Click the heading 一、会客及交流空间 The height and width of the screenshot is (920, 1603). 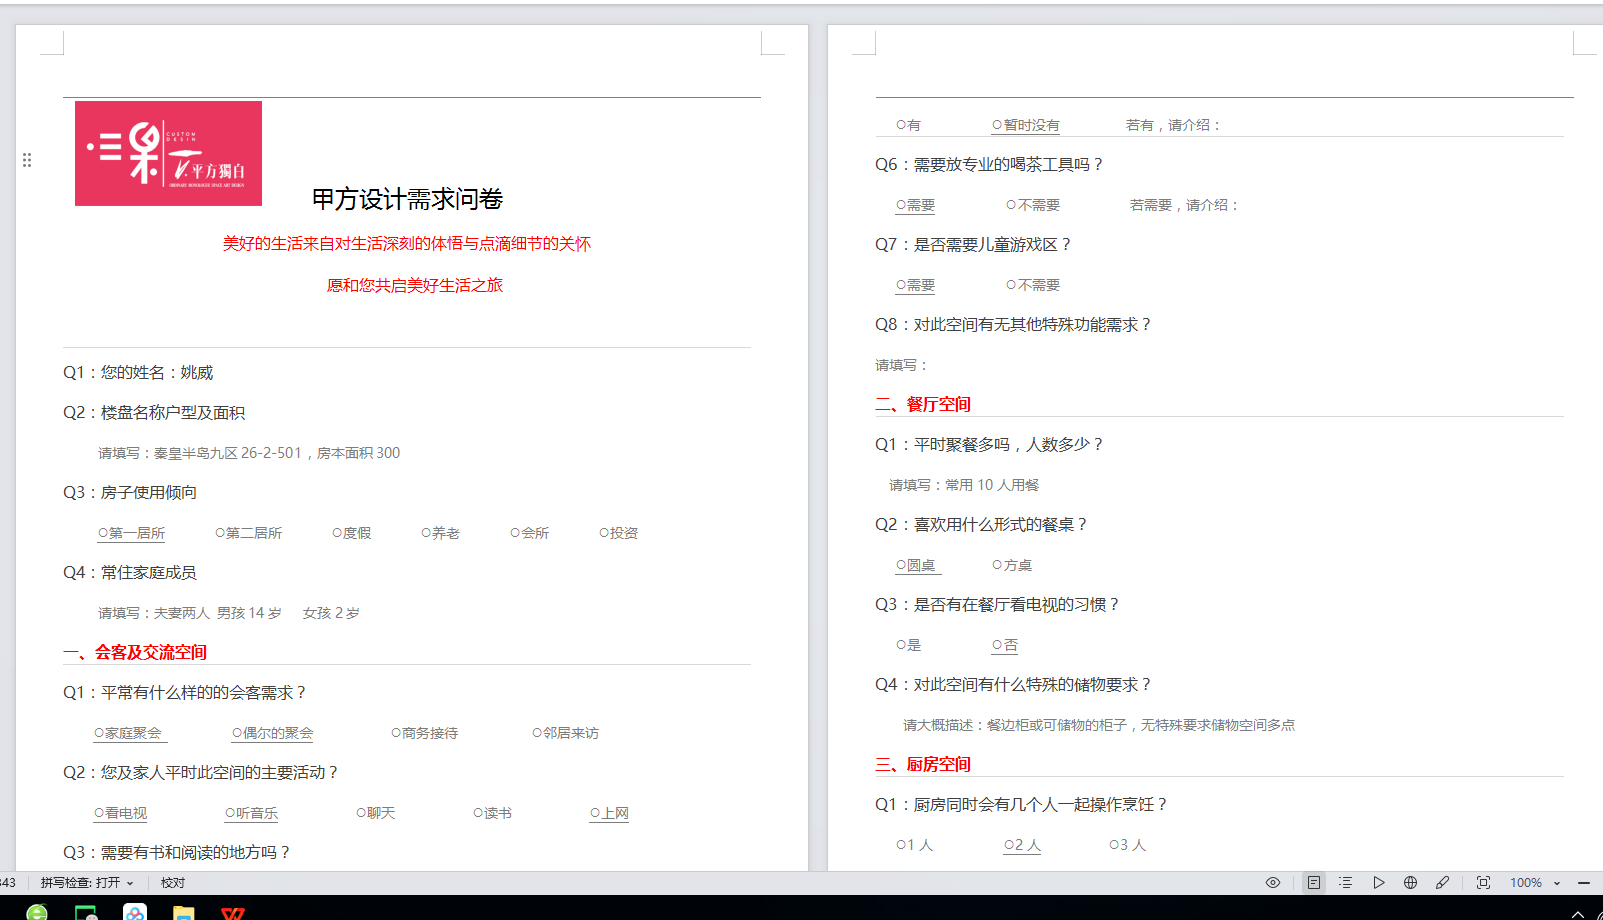(x=135, y=652)
